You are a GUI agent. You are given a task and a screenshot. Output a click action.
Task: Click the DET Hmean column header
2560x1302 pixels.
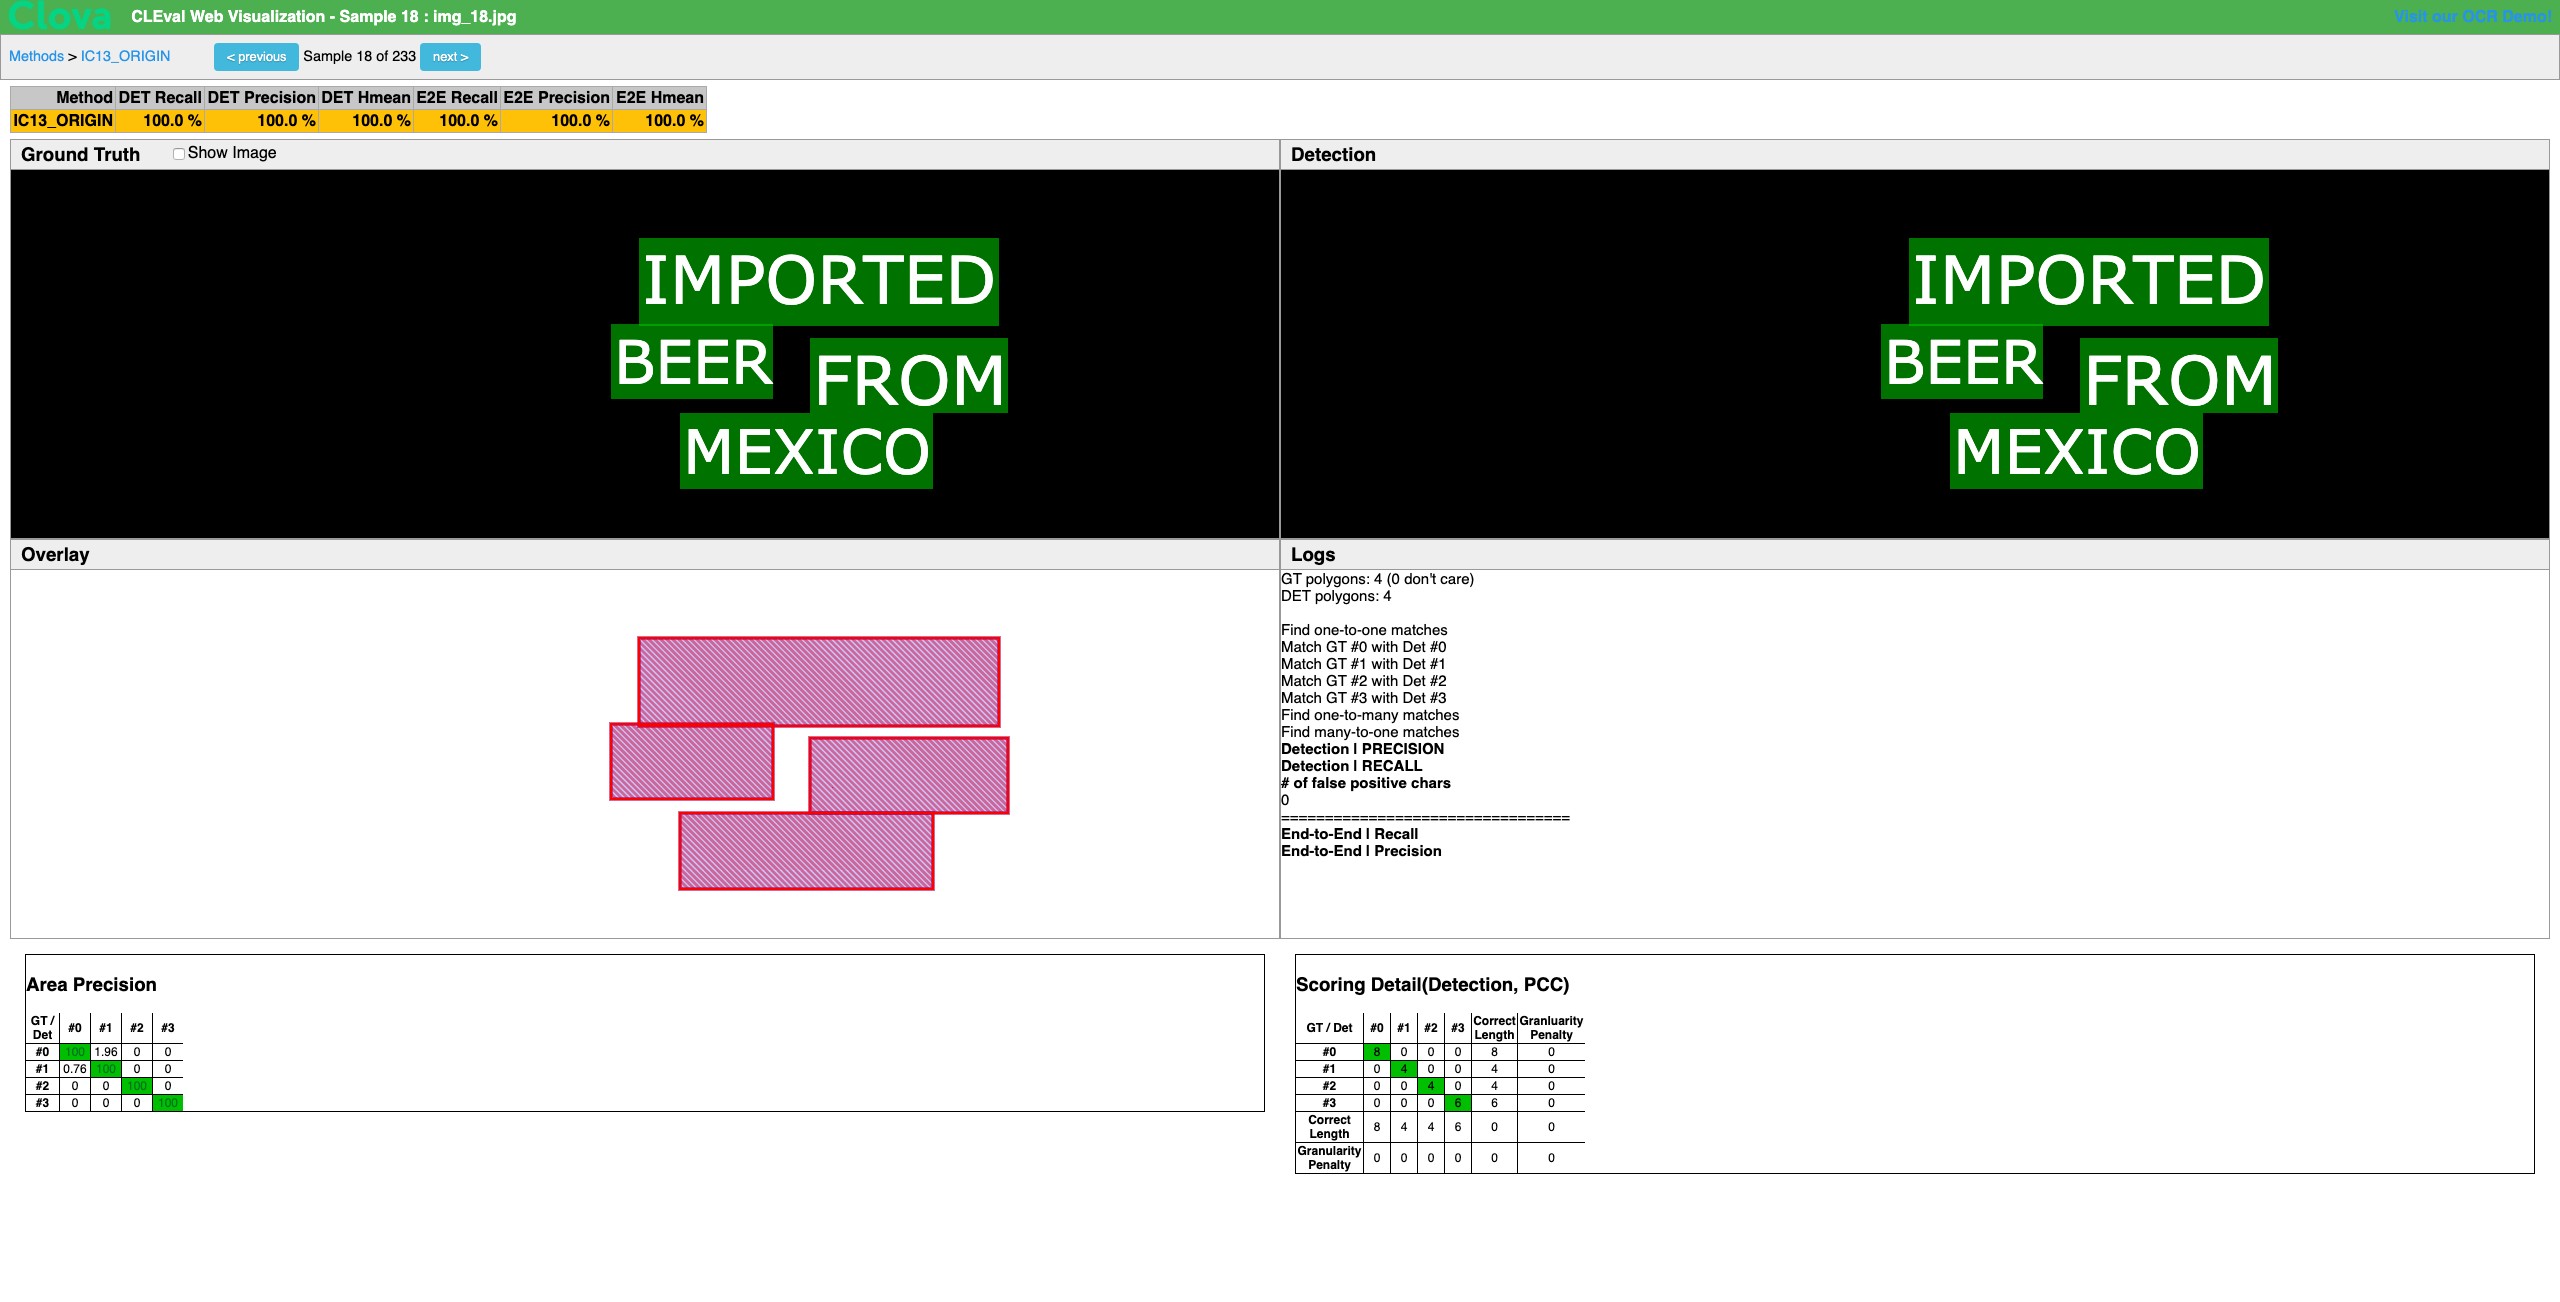point(366,97)
